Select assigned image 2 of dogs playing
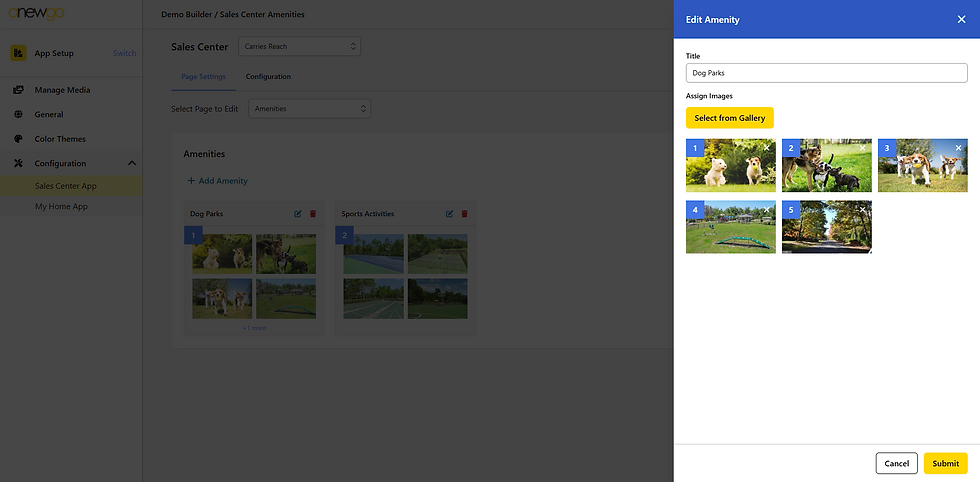The image size is (980, 482). point(826,166)
